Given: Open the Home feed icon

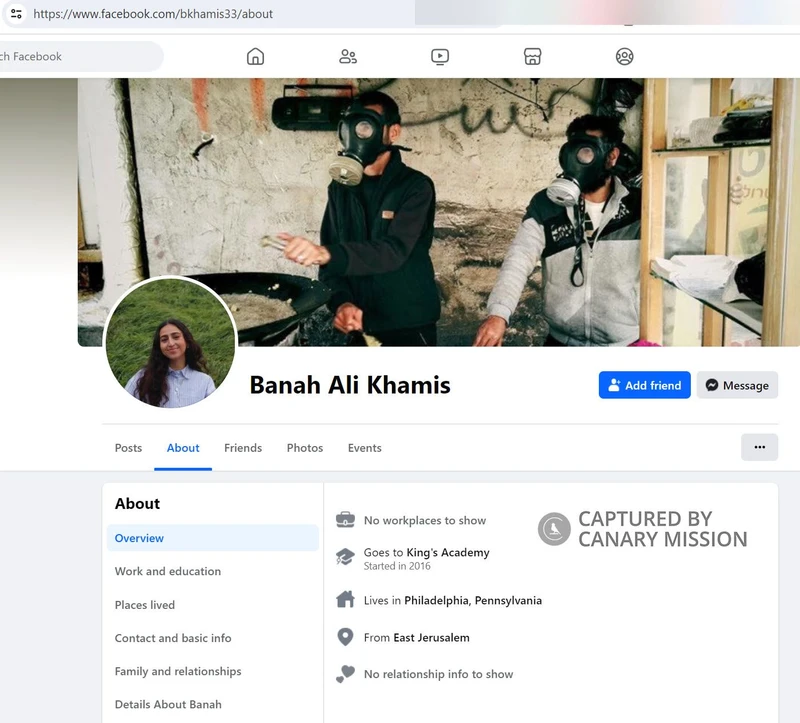Looking at the screenshot, I should (x=255, y=57).
